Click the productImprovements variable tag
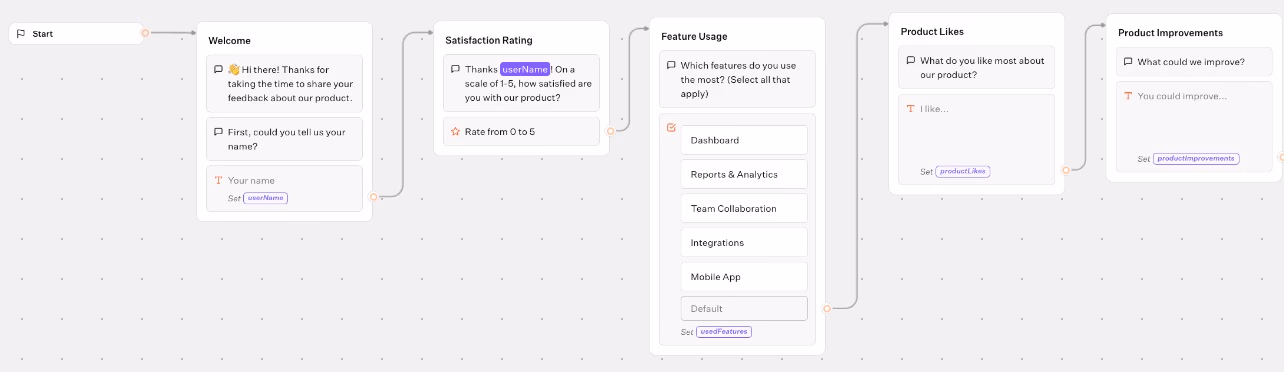This screenshot has height=372, width=1284. click(1196, 159)
